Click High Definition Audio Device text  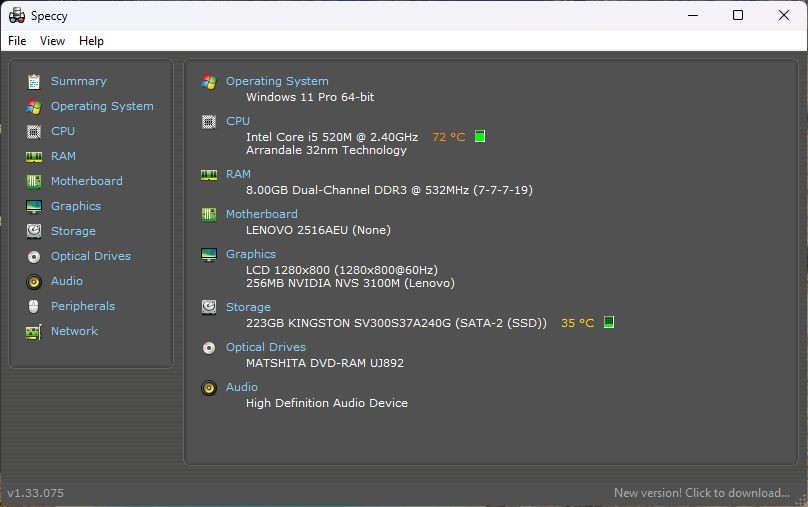pyautogui.click(x=327, y=403)
